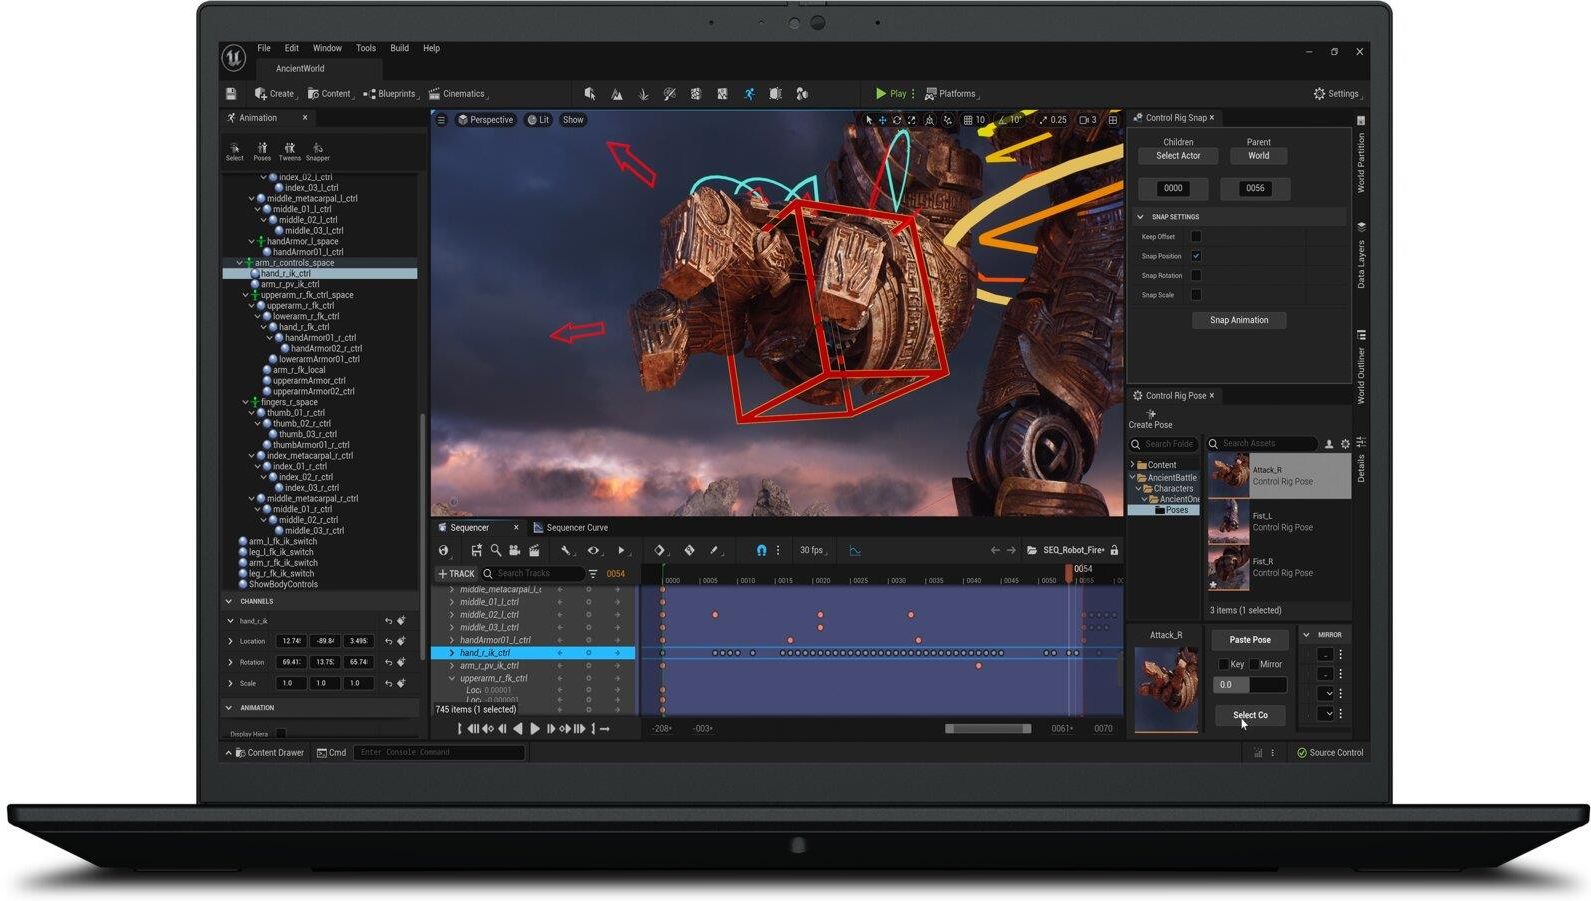Open the Sequencer key-all diamond icon

[x=660, y=550]
